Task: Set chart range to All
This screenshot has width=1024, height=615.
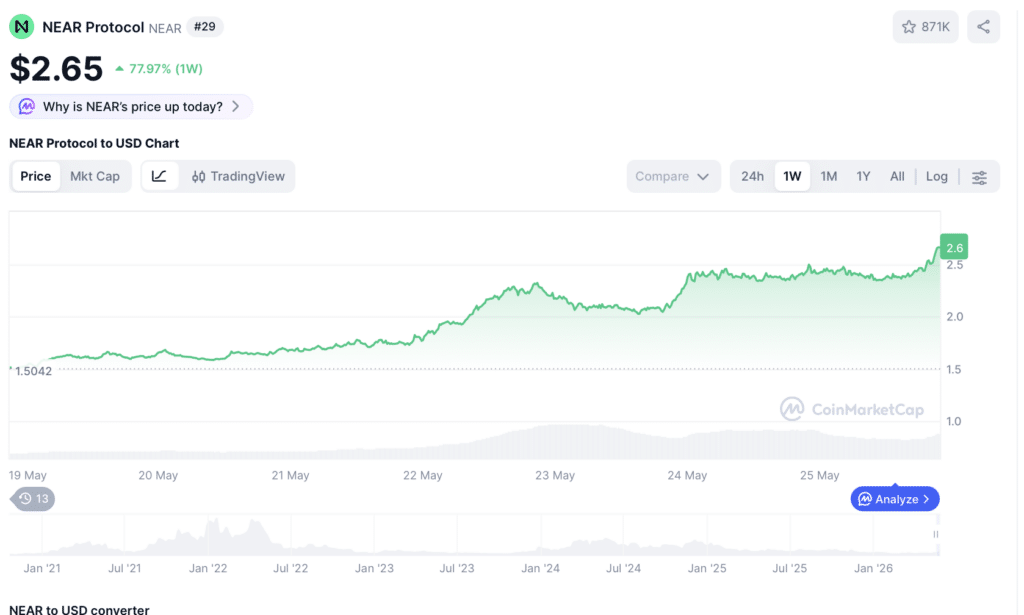Action: [x=897, y=176]
